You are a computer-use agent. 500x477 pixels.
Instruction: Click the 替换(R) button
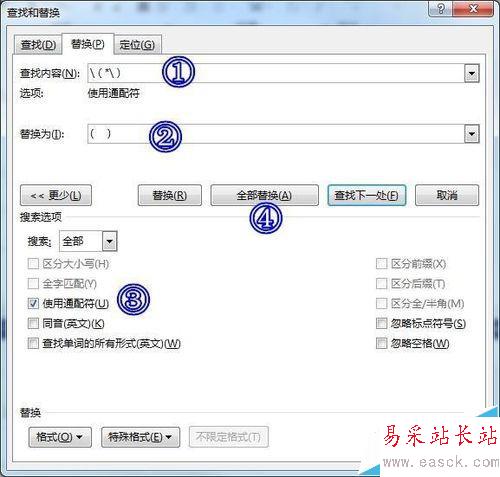click(x=170, y=195)
